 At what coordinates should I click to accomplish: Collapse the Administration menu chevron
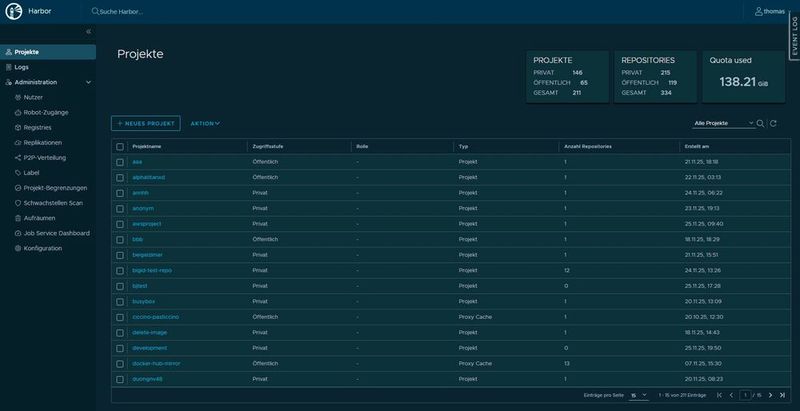pos(88,82)
